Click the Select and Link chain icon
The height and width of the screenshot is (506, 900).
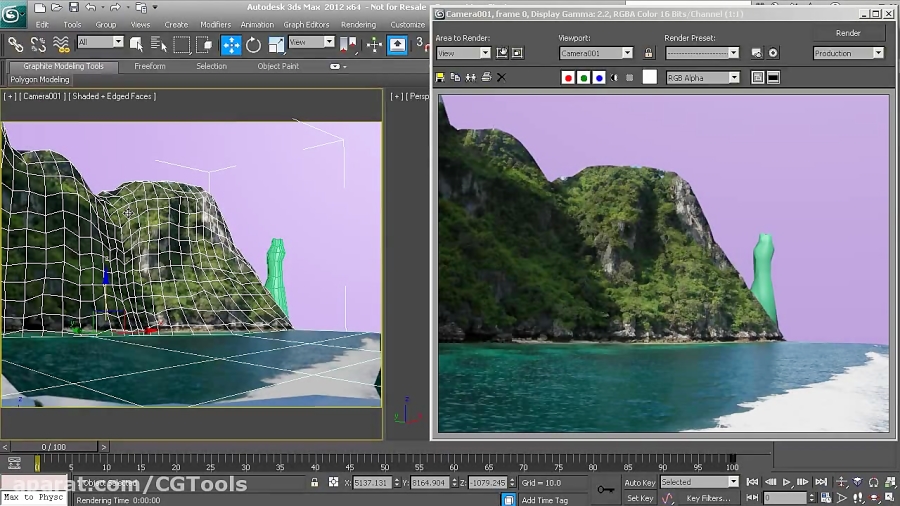coord(16,44)
